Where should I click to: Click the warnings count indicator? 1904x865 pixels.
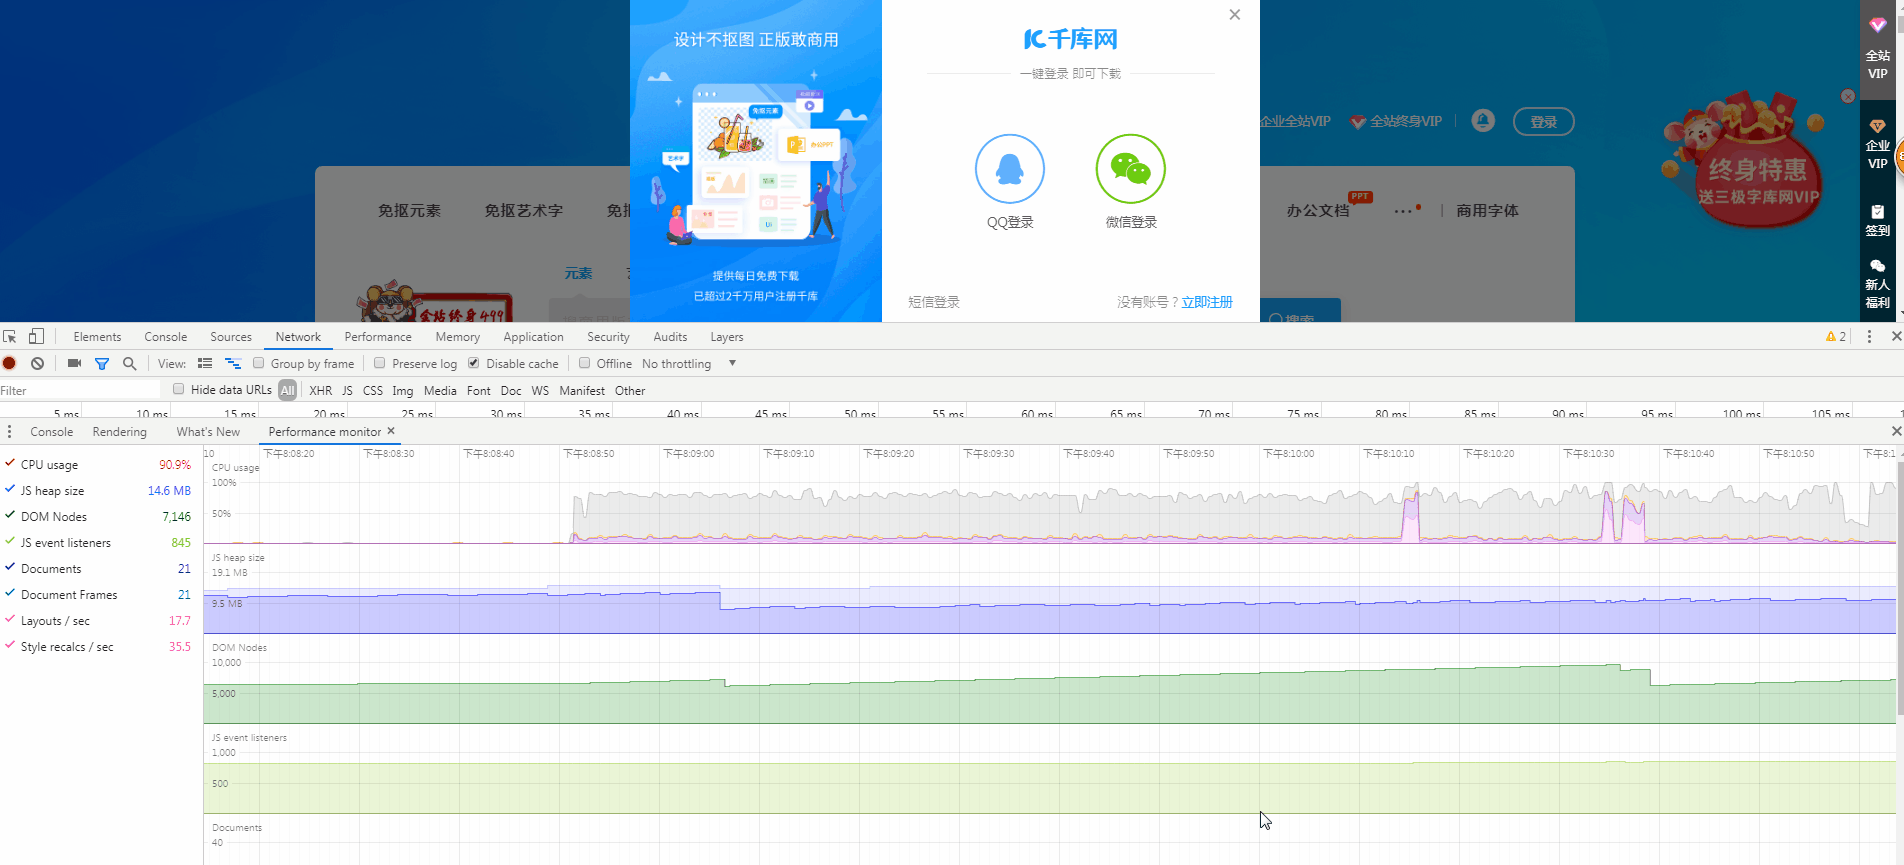pos(1836,337)
